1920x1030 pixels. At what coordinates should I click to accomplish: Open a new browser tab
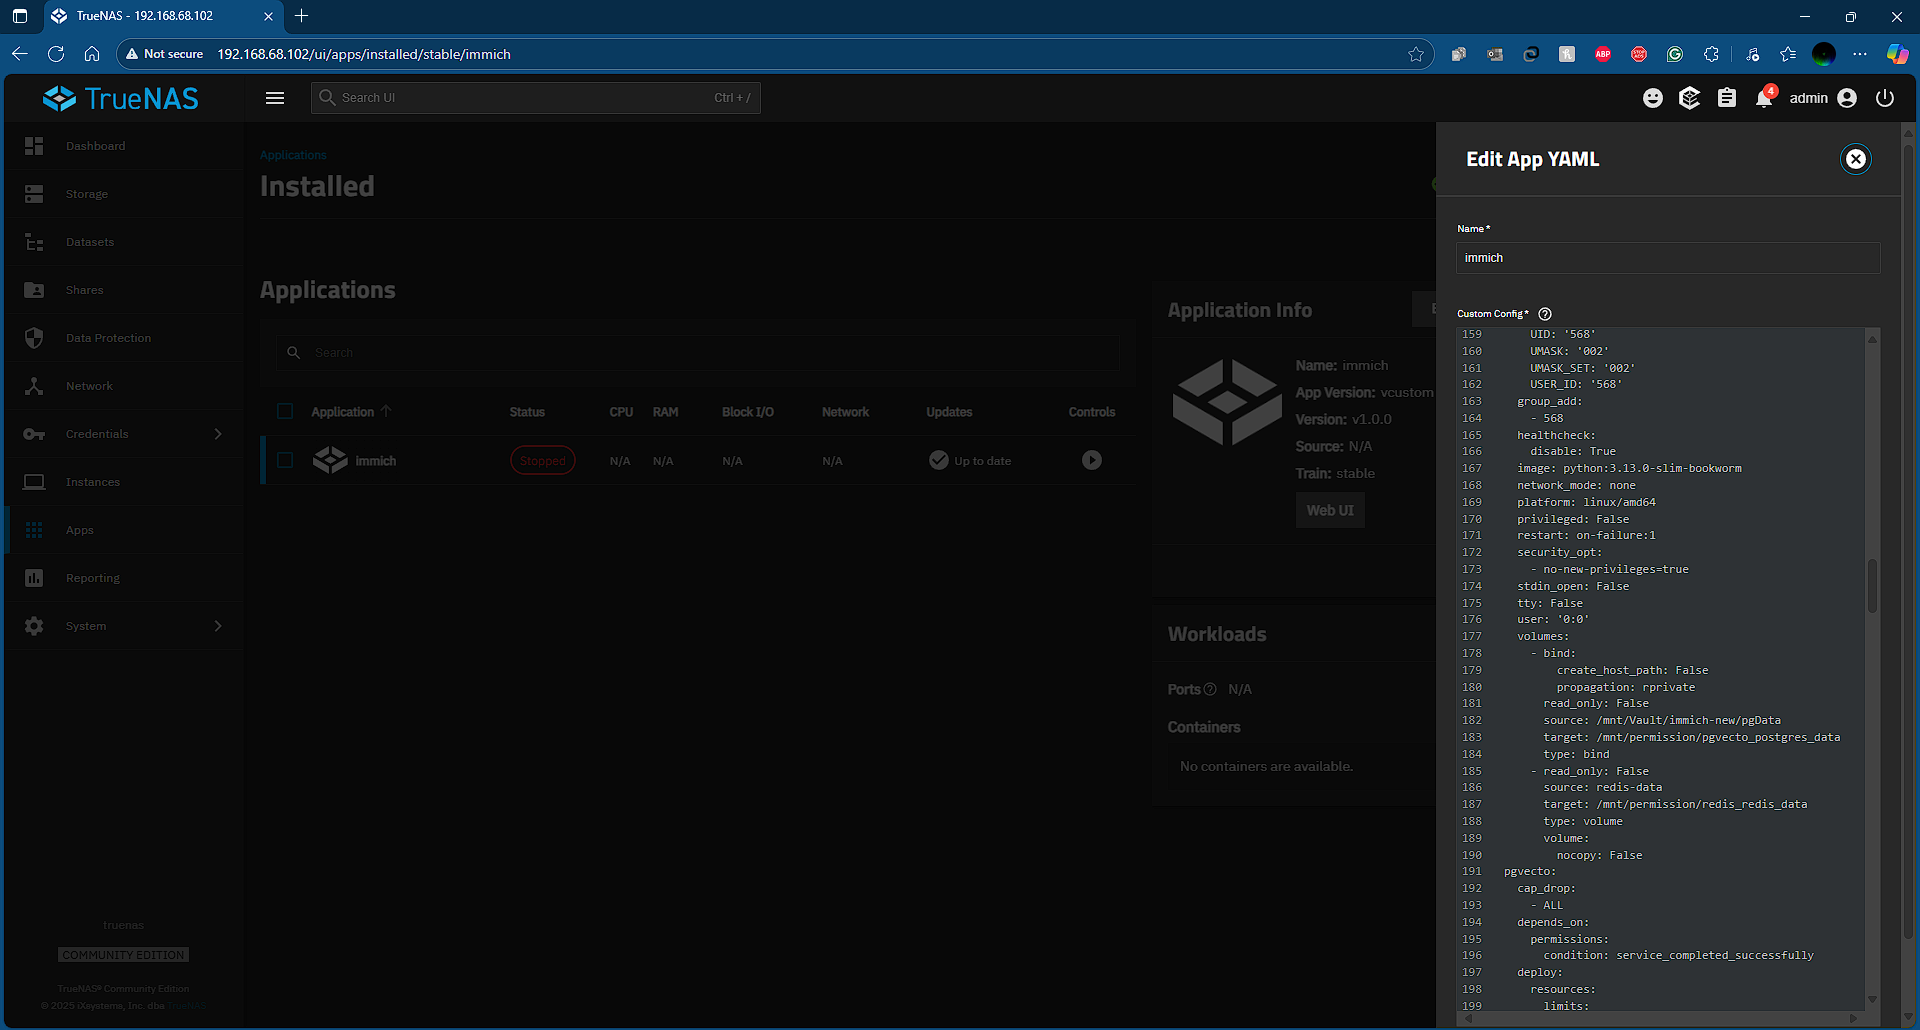tap(302, 16)
